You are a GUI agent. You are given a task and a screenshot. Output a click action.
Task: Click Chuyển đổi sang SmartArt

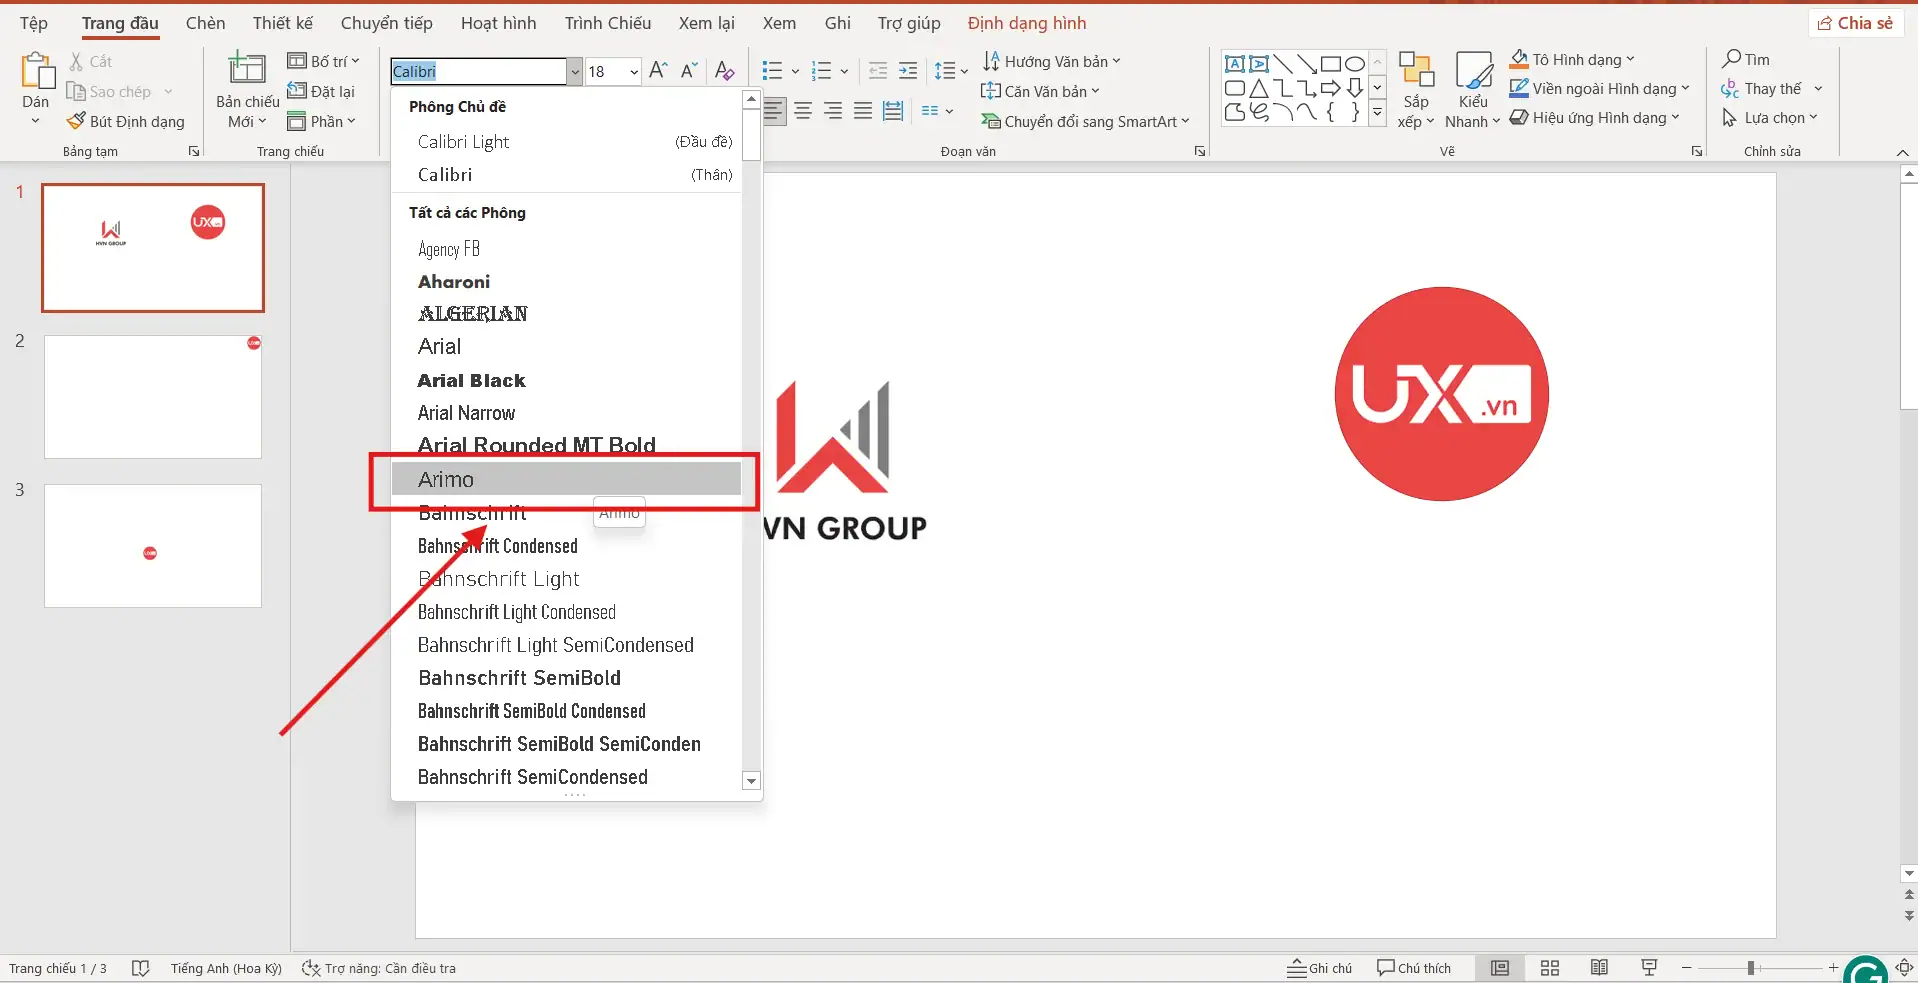(1085, 121)
